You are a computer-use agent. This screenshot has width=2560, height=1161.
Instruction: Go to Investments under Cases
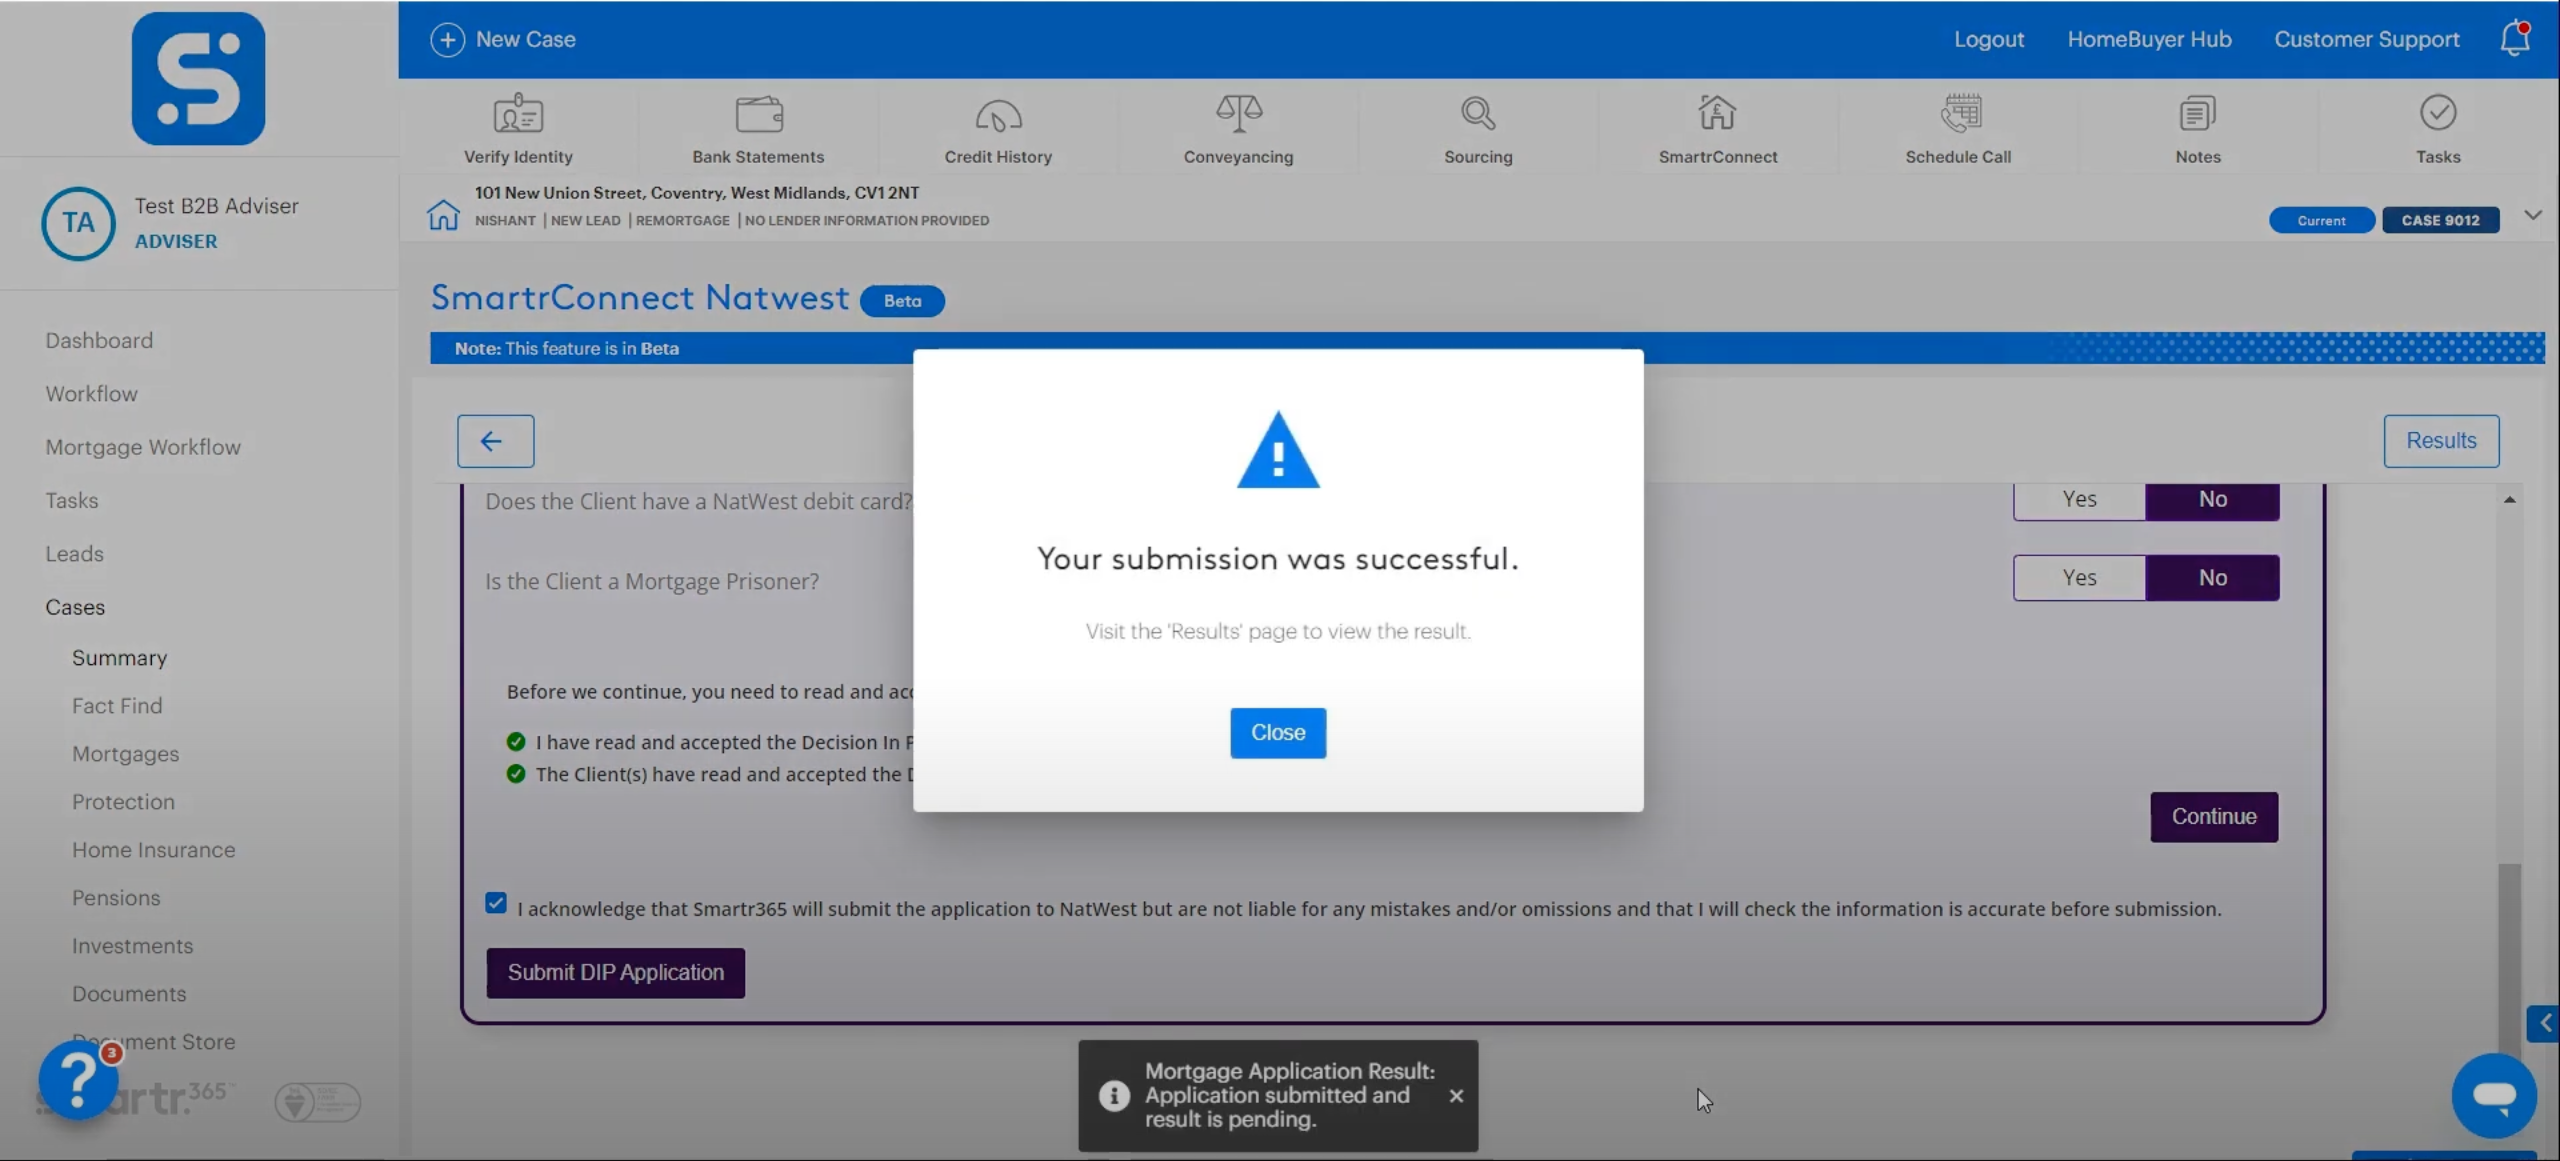point(132,946)
